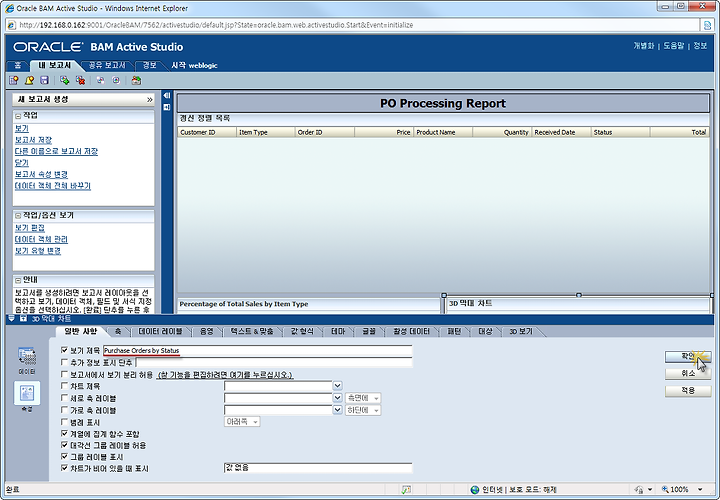Toggle the 보기 제목 checkbox

pos(64,350)
